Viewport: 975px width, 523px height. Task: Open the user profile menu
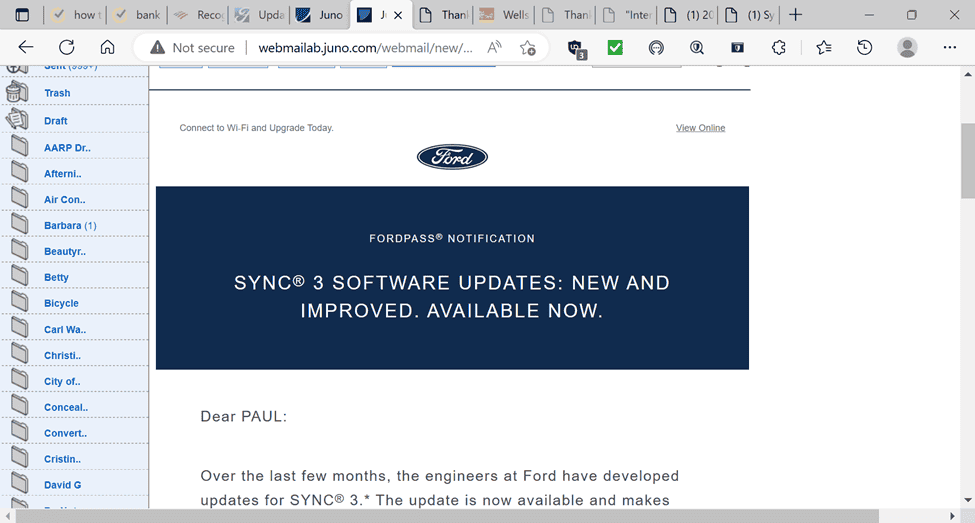click(907, 47)
